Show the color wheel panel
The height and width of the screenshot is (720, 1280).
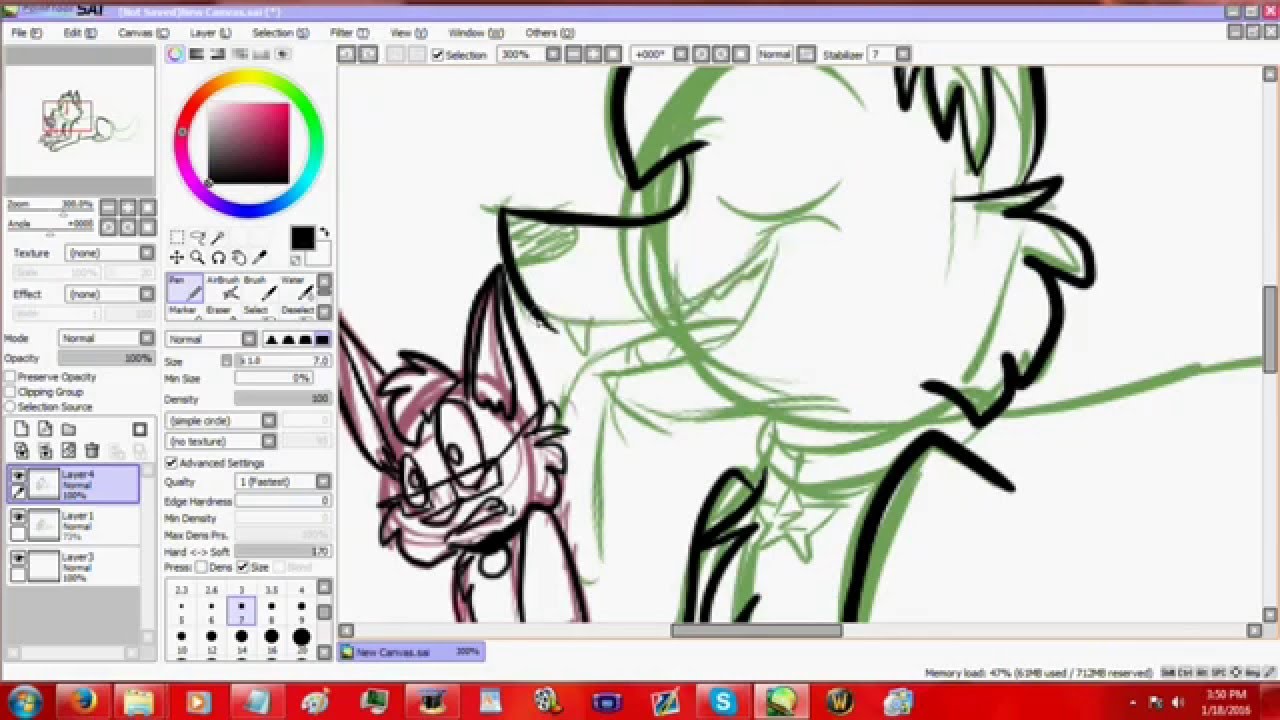(176, 55)
